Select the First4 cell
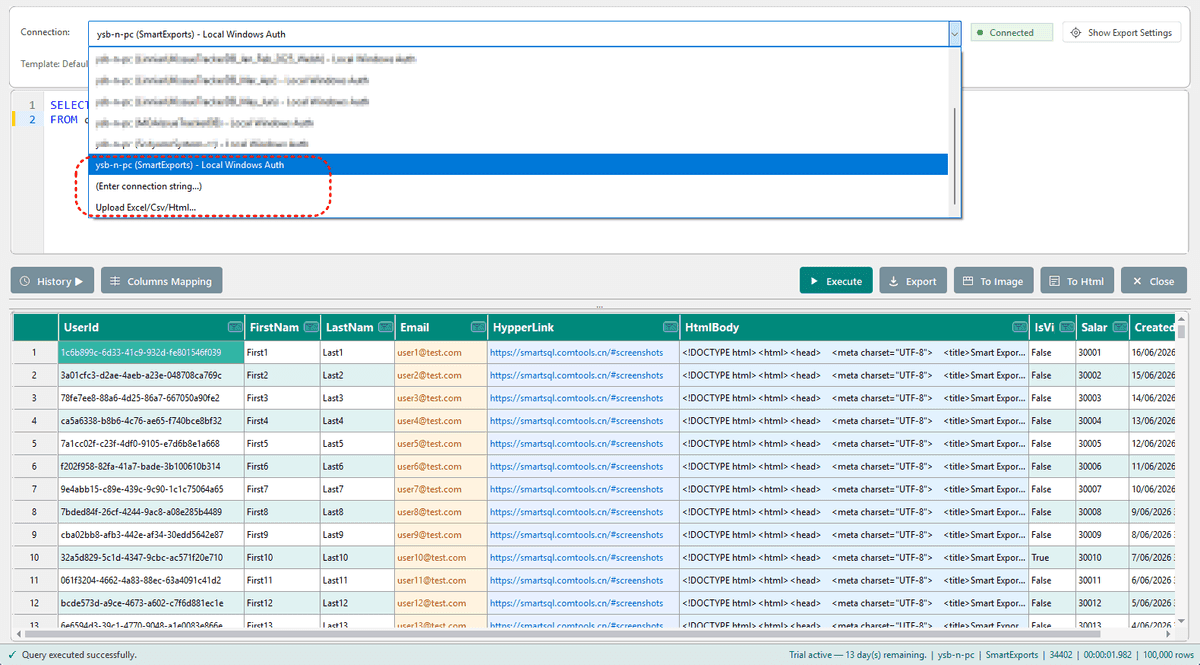This screenshot has width=1200, height=665. tap(282, 420)
